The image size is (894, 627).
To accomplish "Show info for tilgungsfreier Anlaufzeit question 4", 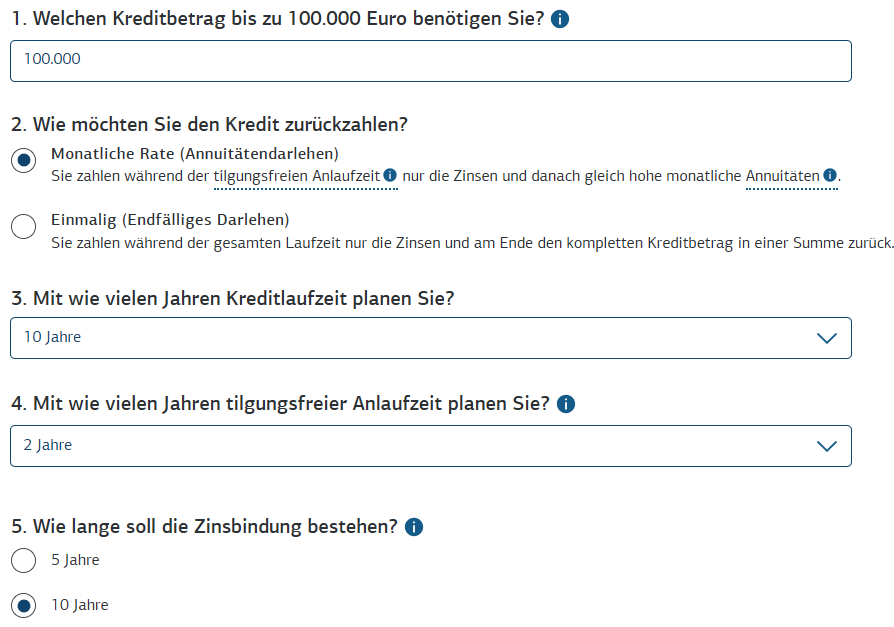I will pos(566,404).
